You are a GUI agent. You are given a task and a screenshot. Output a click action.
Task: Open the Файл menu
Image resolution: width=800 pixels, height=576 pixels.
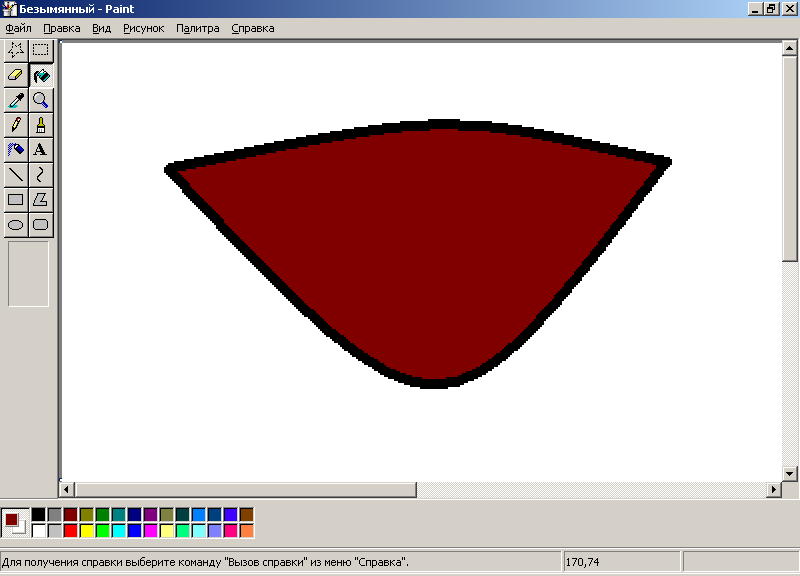pos(18,29)
